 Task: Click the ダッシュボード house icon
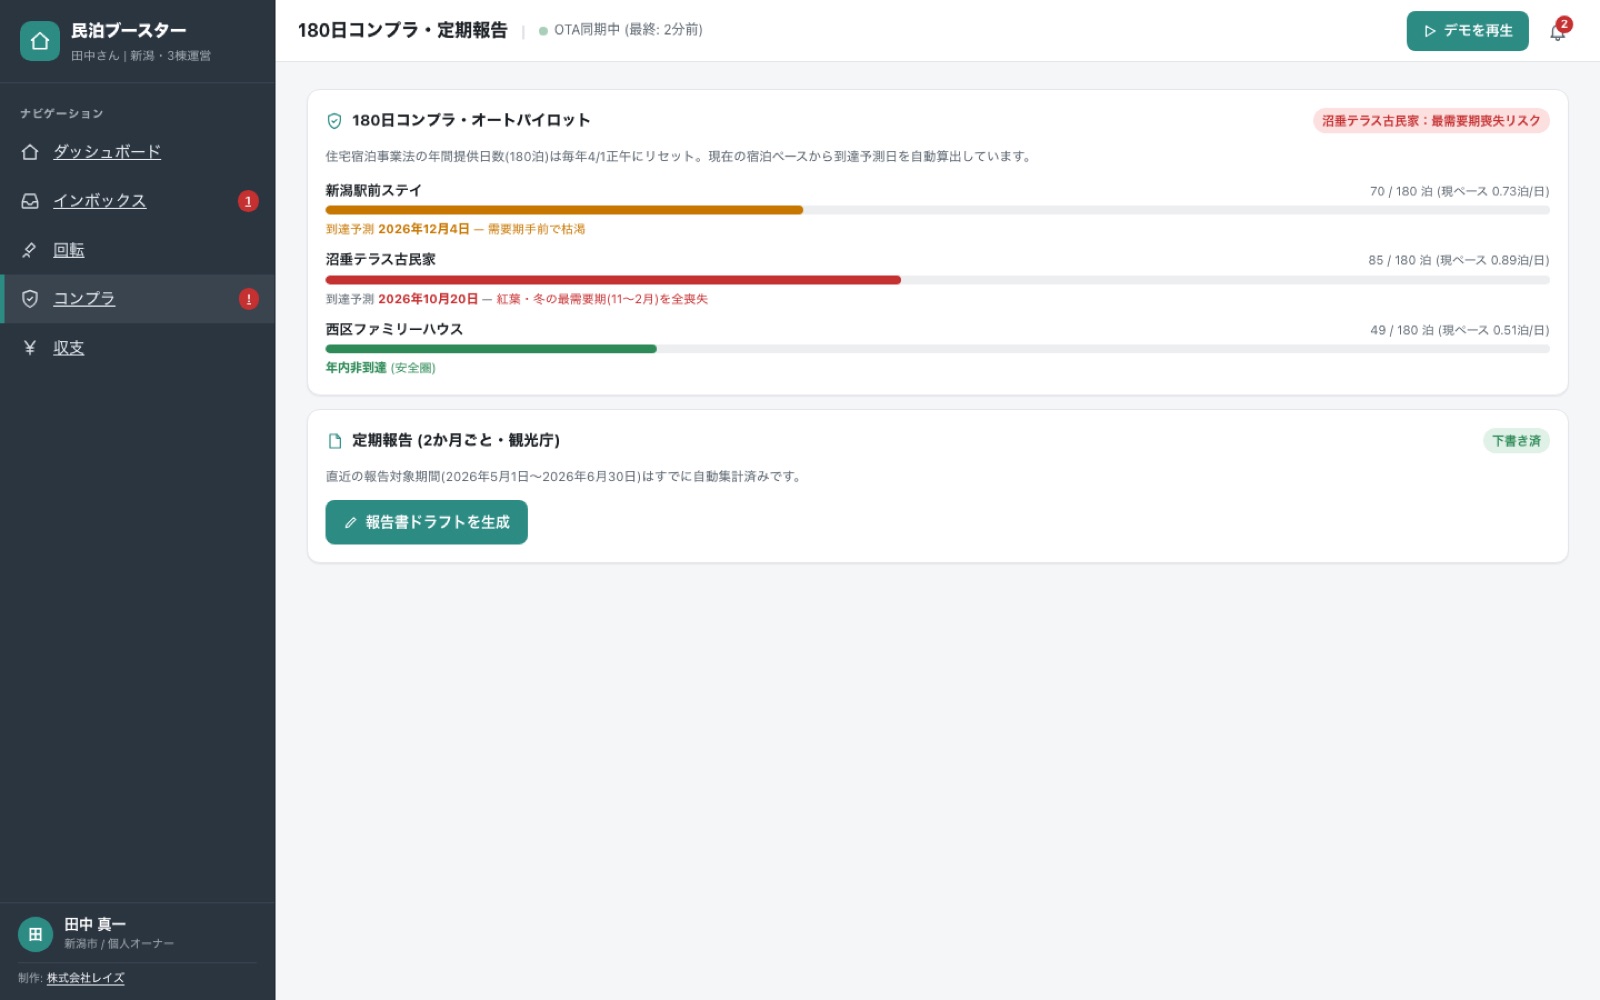(x=30, y=152)
